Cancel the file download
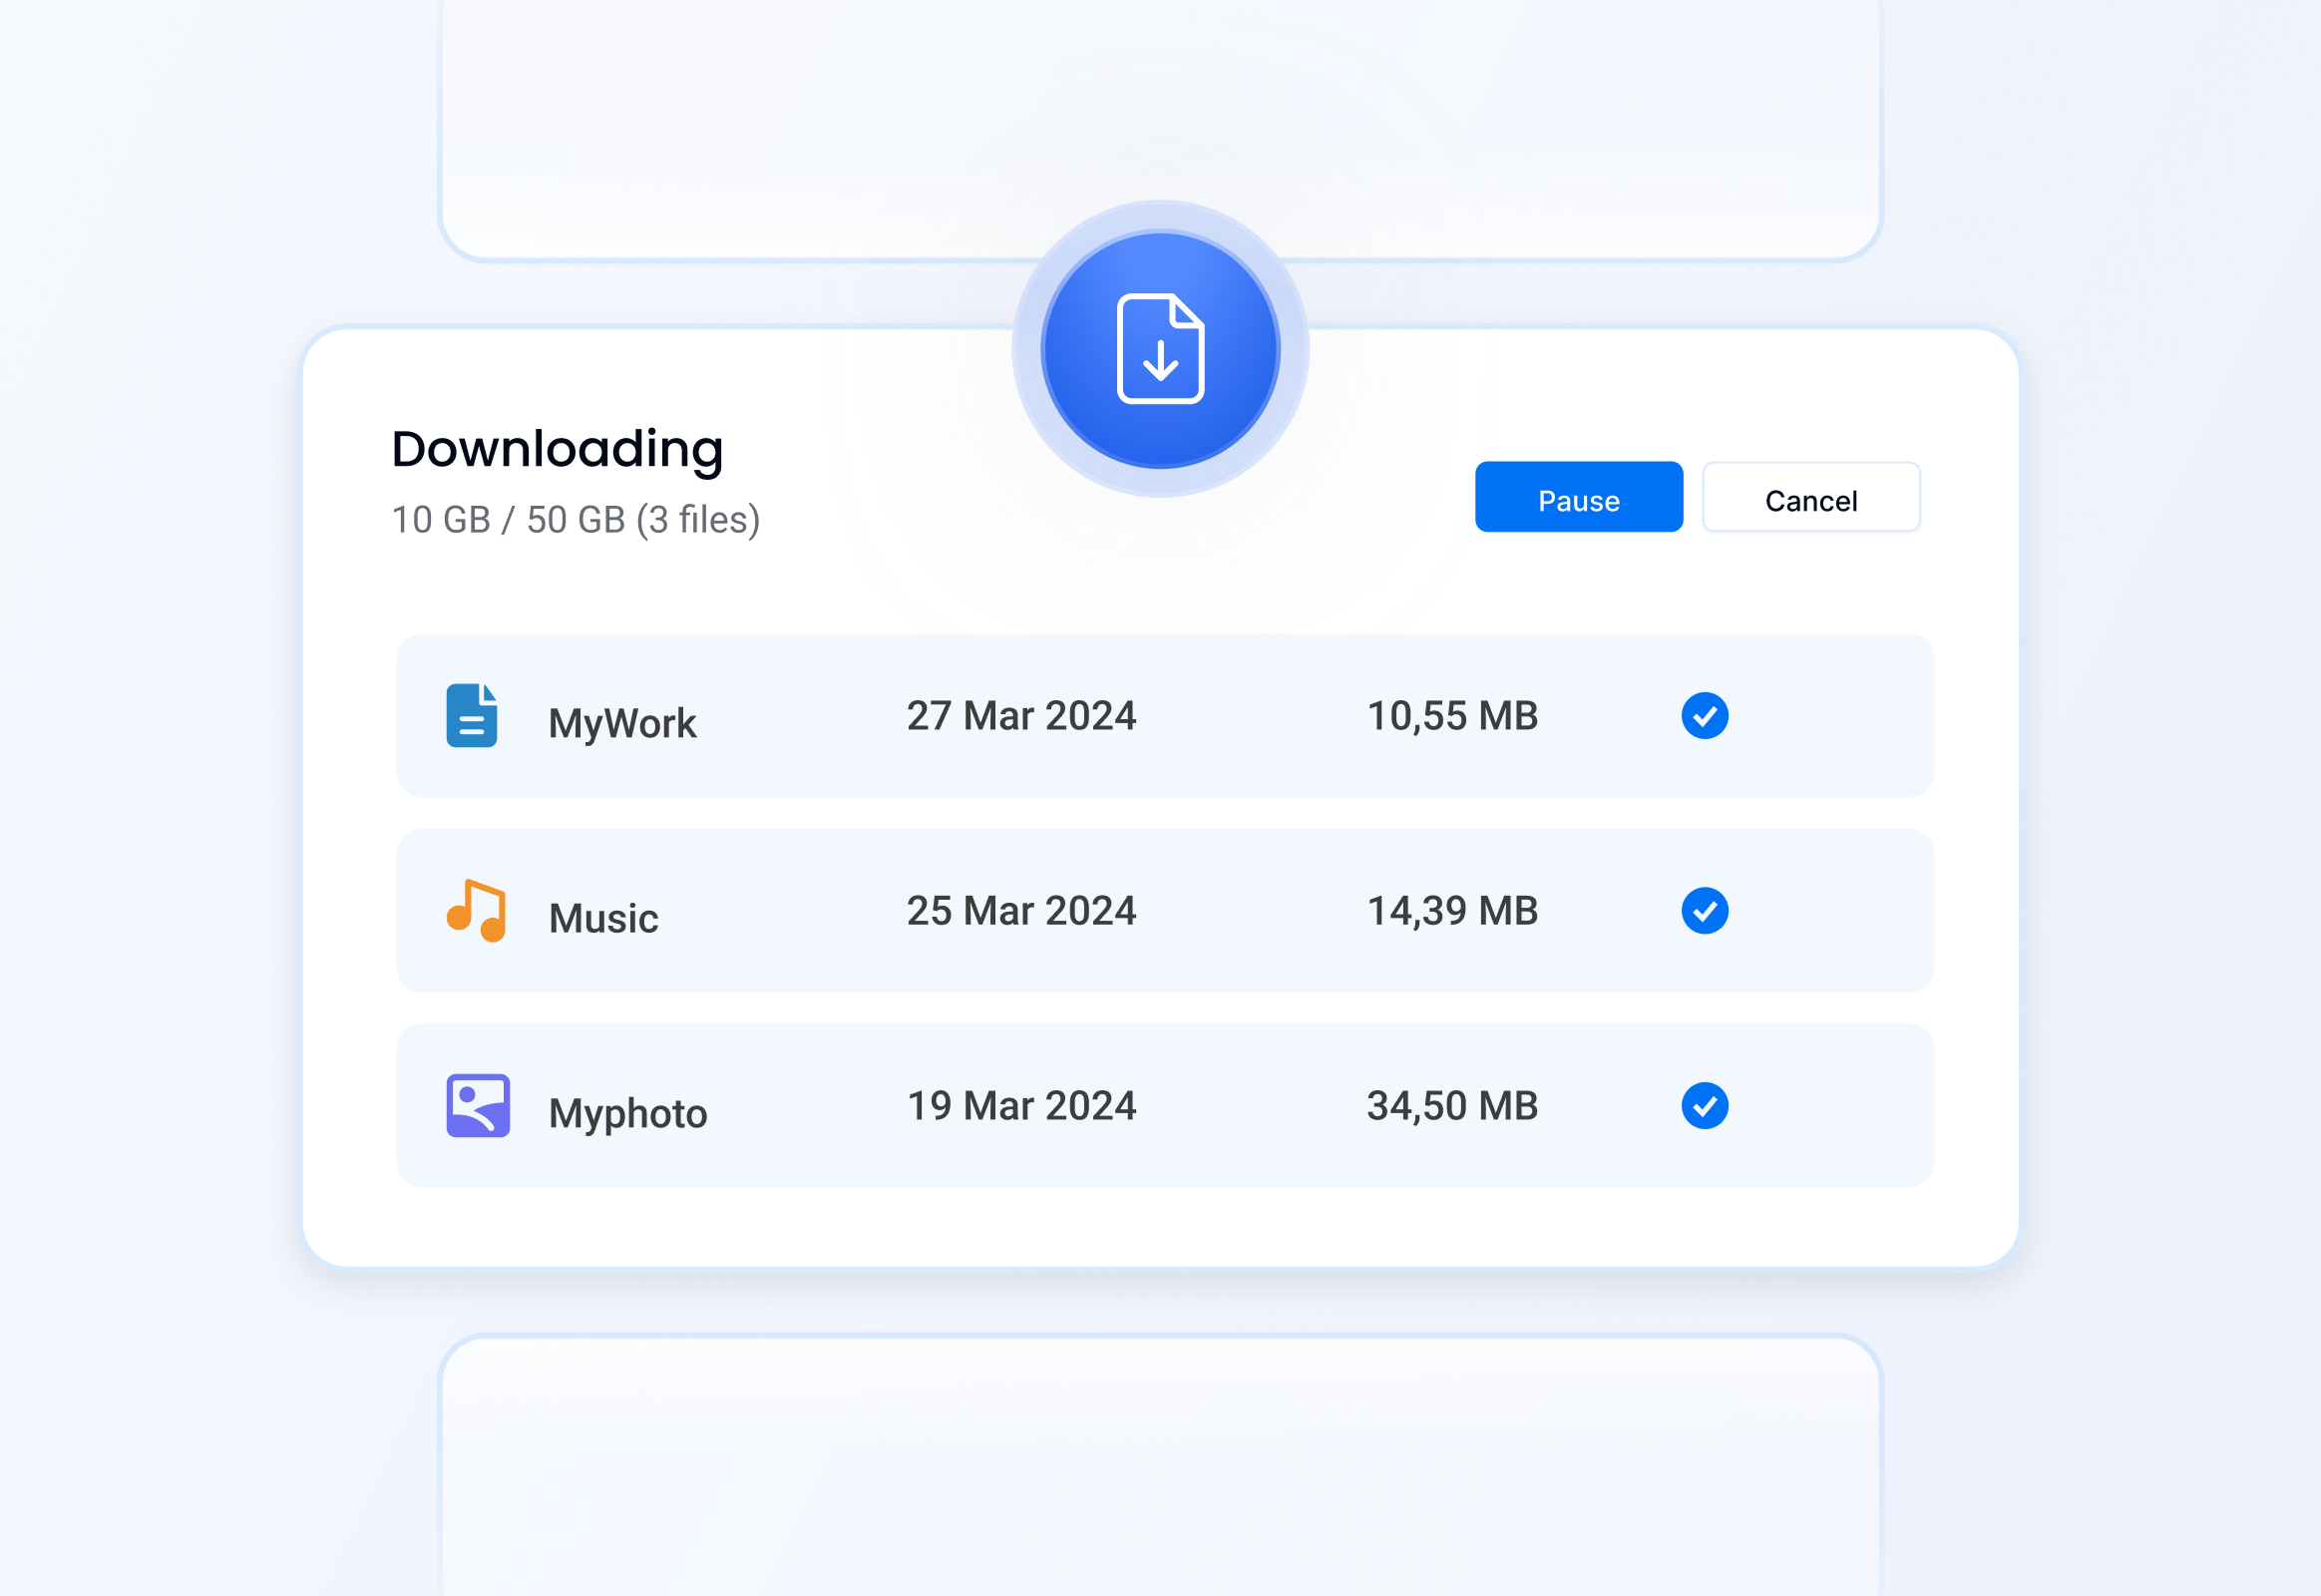This screenshot has height=1596, width=2321. click(1811, 498)
